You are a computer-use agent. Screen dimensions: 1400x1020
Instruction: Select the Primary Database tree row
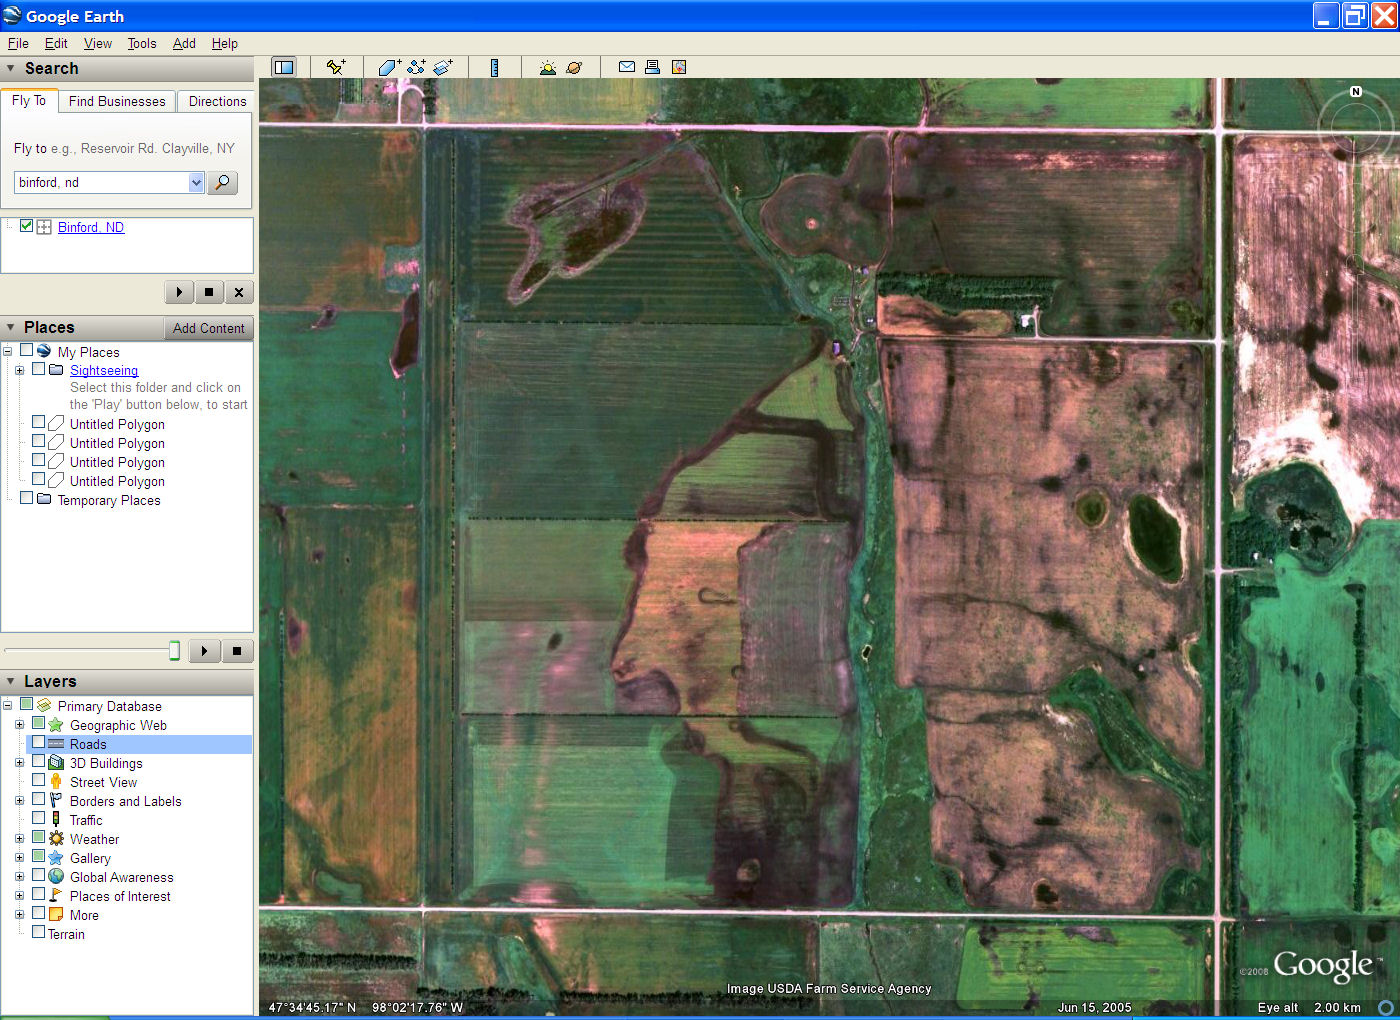[x=109, y=706]
